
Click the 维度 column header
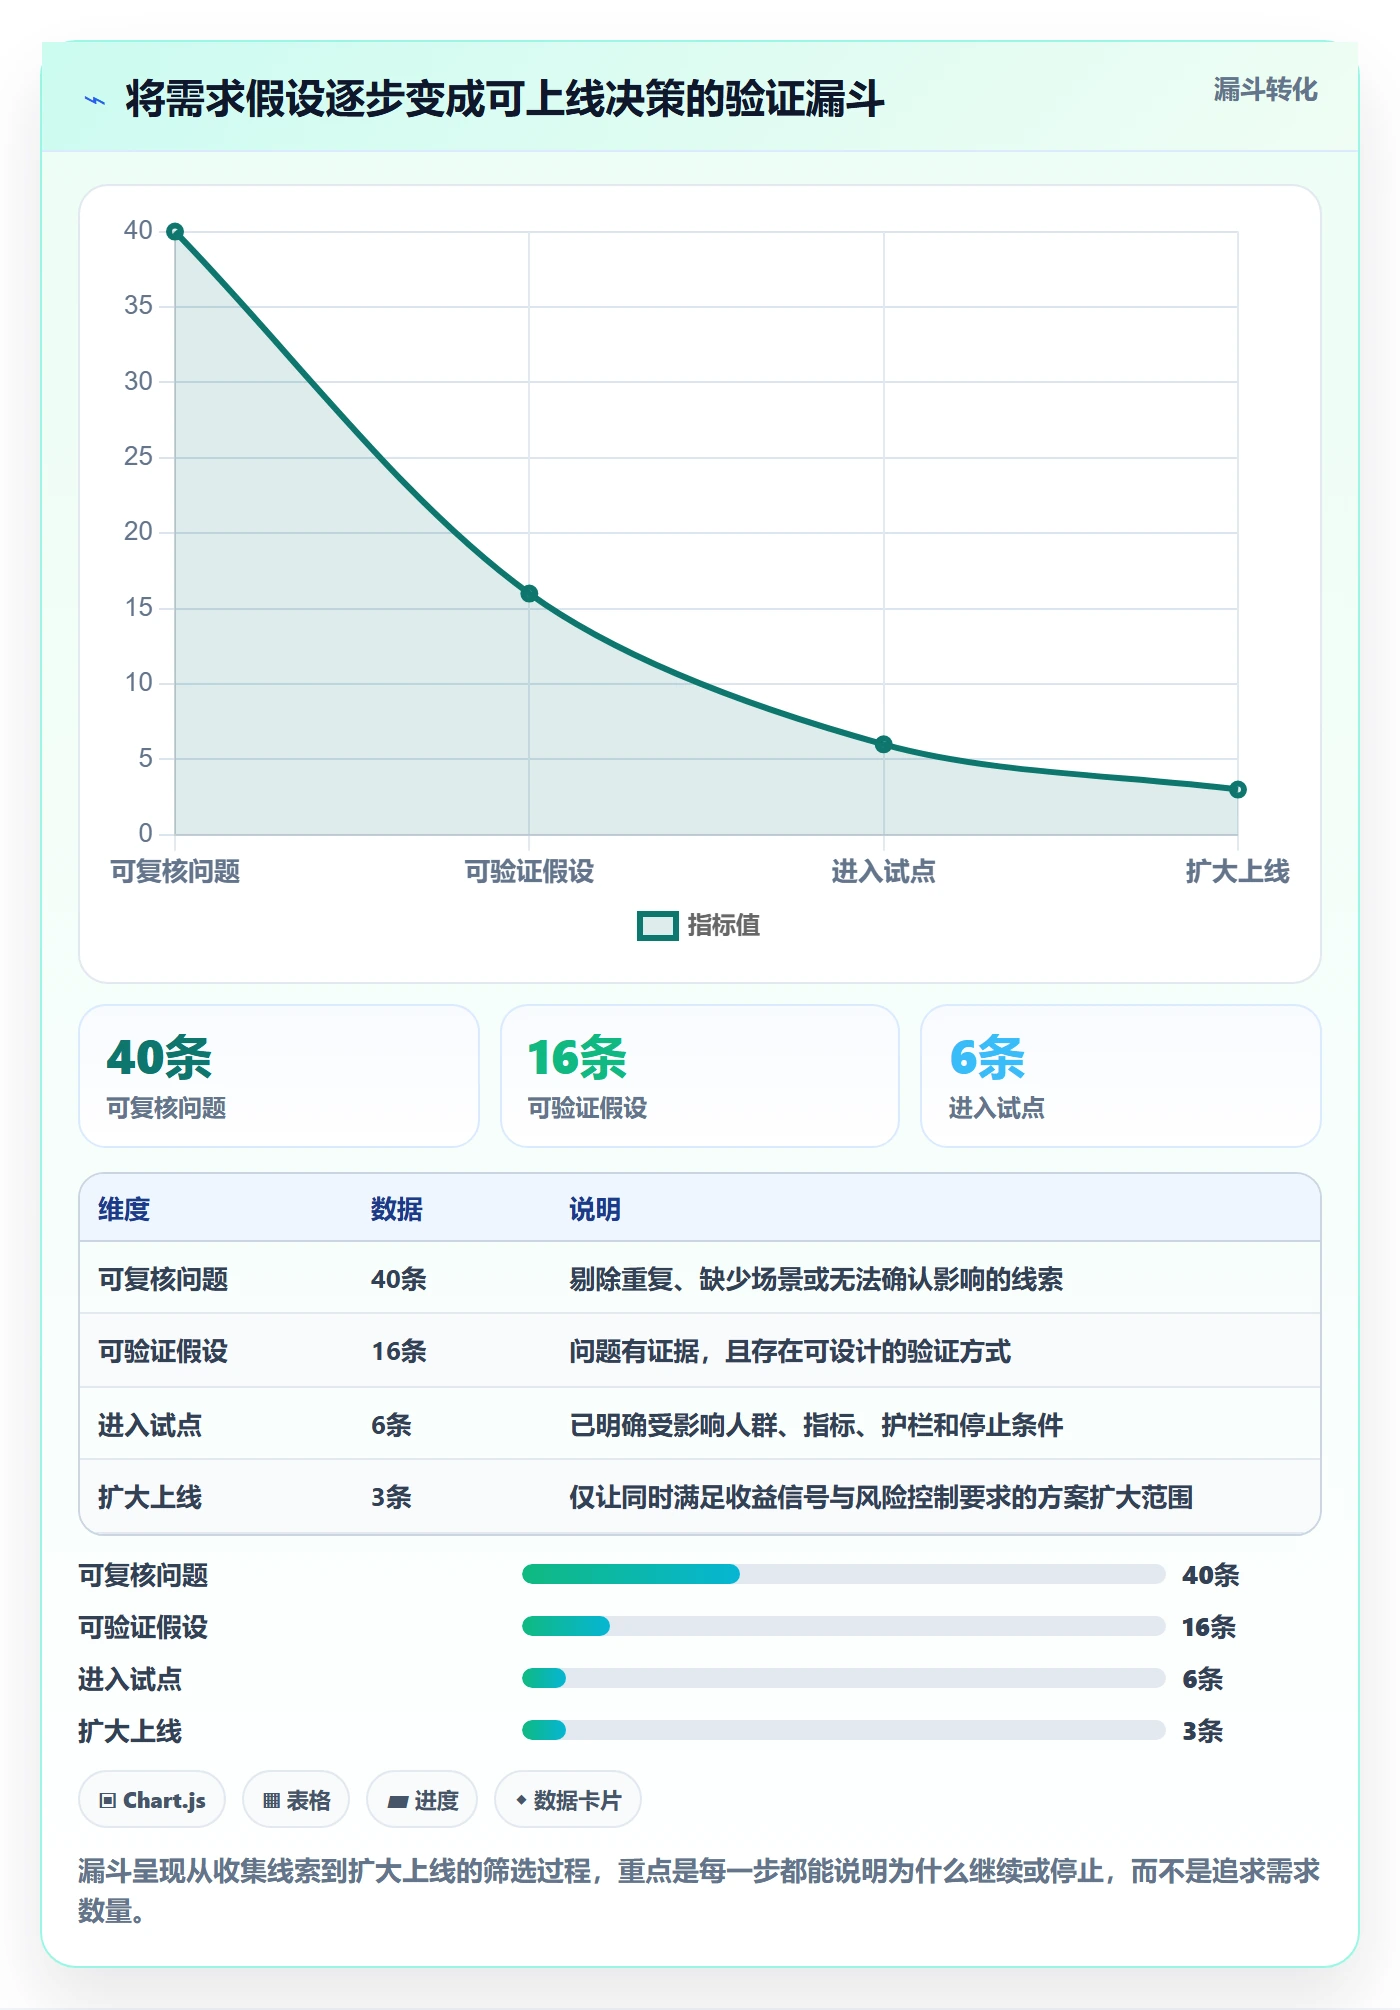tap(124, 1210)
